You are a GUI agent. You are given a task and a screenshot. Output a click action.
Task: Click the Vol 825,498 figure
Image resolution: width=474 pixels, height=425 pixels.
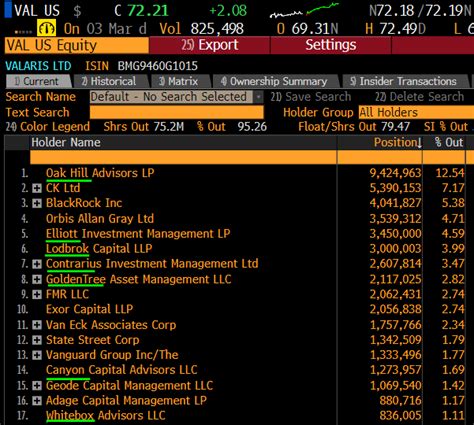(x=217, y=29)
